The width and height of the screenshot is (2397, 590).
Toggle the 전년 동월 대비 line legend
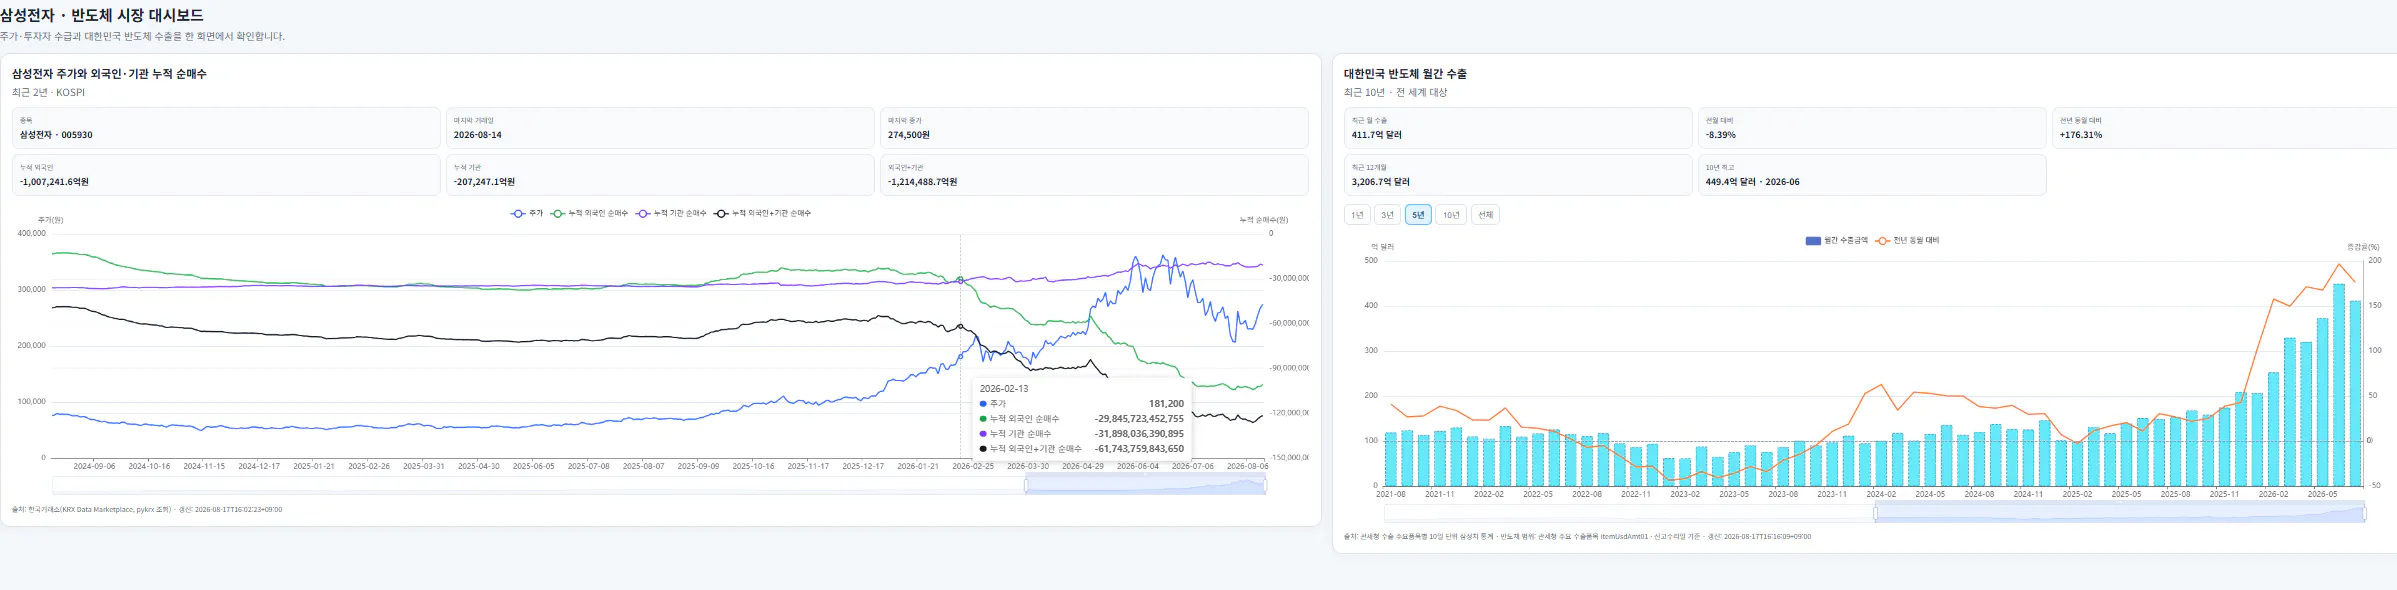(x=1907, y=240)
